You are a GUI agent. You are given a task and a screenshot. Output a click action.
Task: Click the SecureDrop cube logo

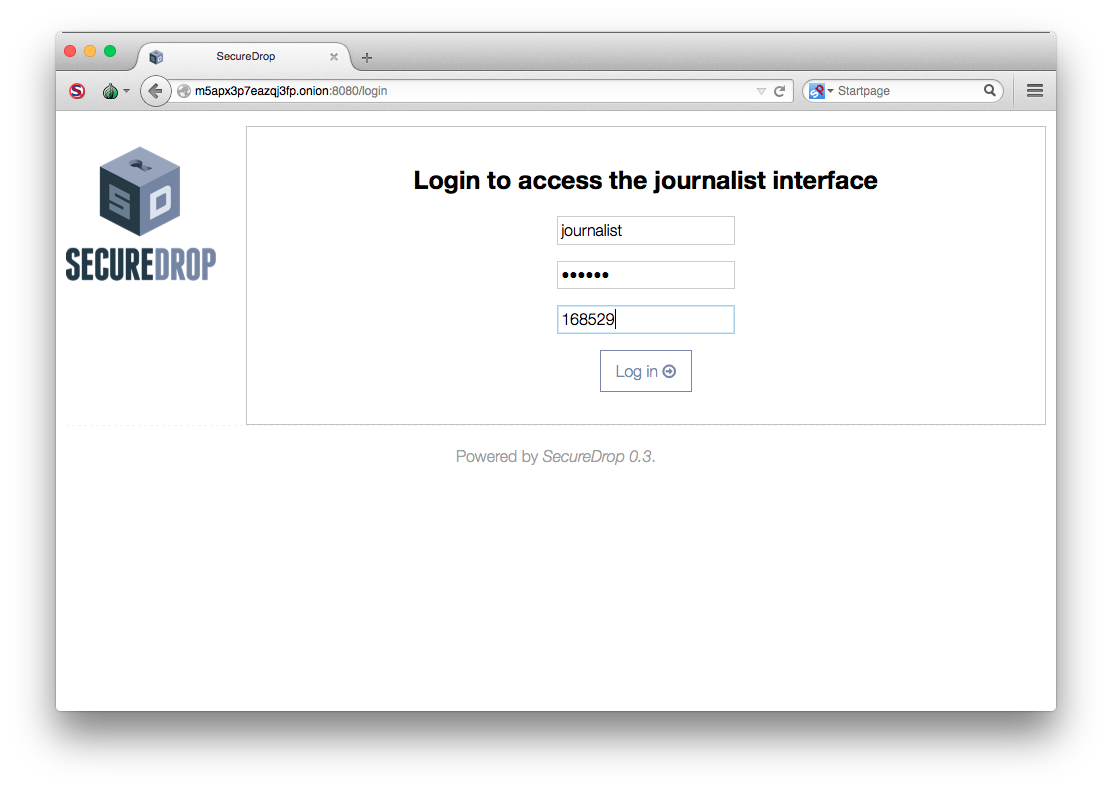140,191
